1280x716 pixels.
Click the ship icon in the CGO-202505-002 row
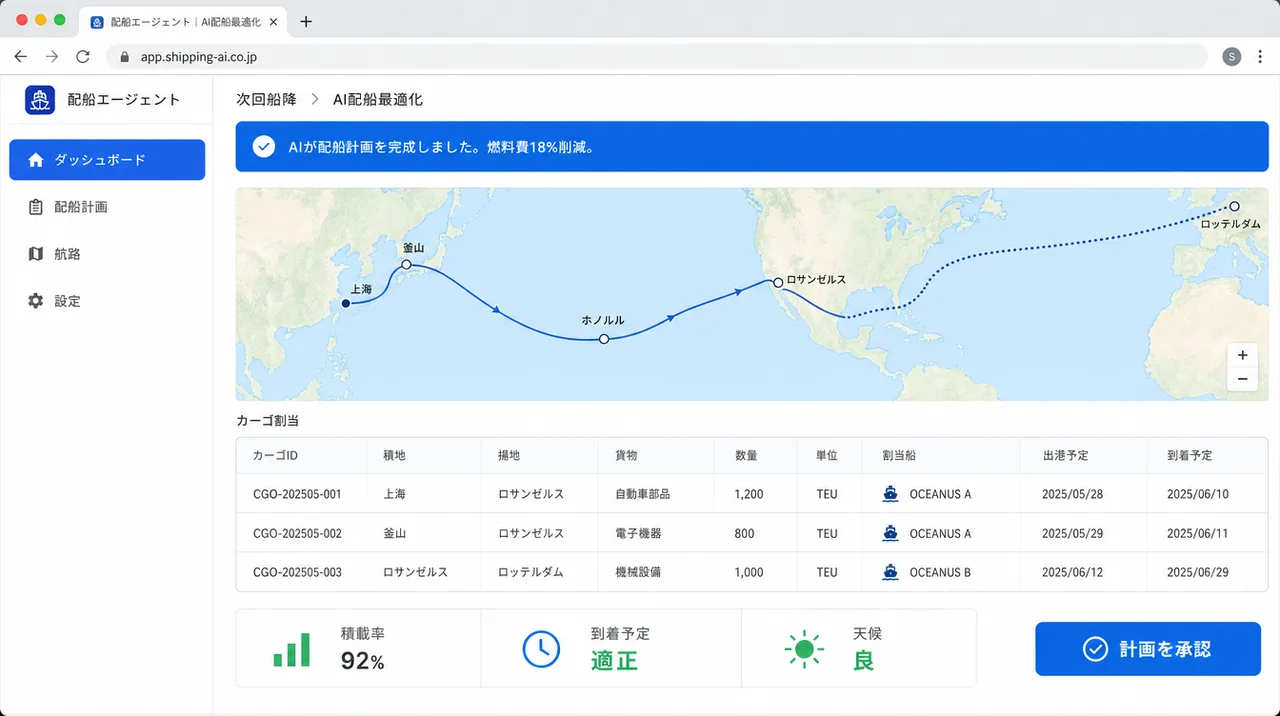pyautogui.click(x=890, y=533)
